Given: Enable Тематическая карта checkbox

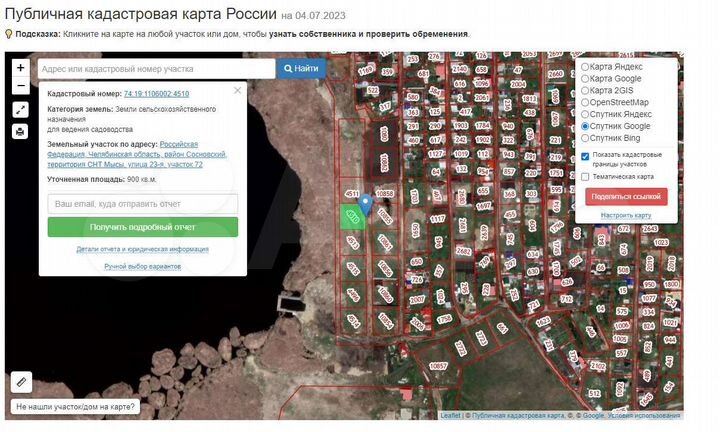Looking at the screenshot, I should click(x=585, y=177).
